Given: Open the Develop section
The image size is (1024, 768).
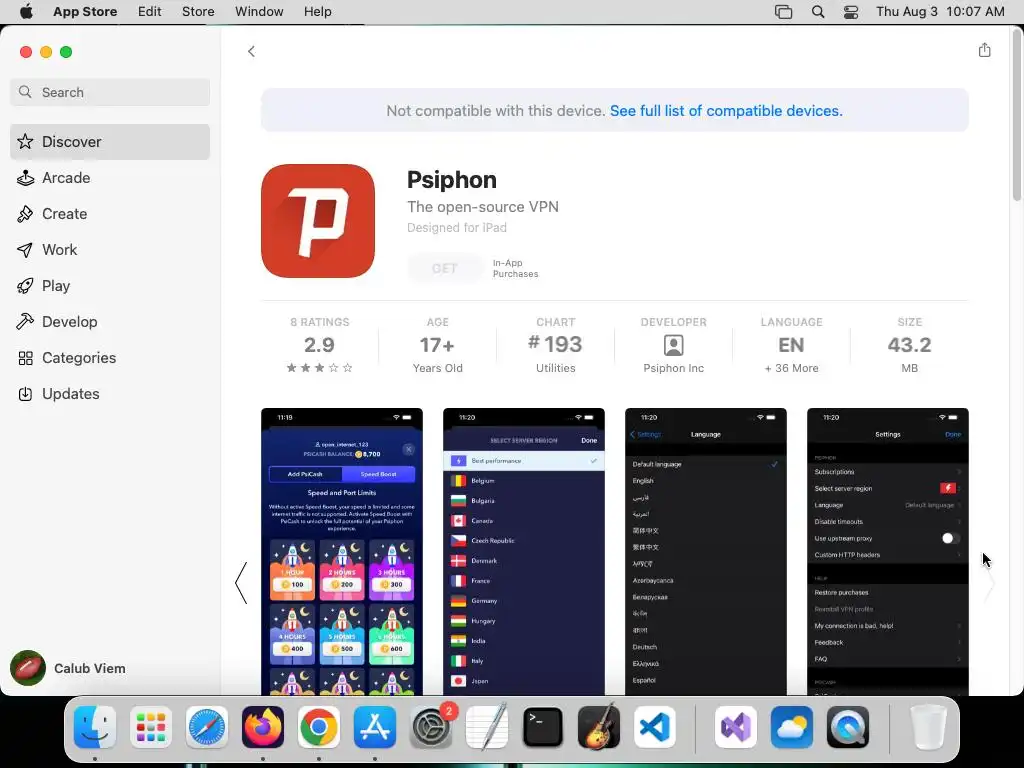Looking at the screenshot, I should (110, 321).
